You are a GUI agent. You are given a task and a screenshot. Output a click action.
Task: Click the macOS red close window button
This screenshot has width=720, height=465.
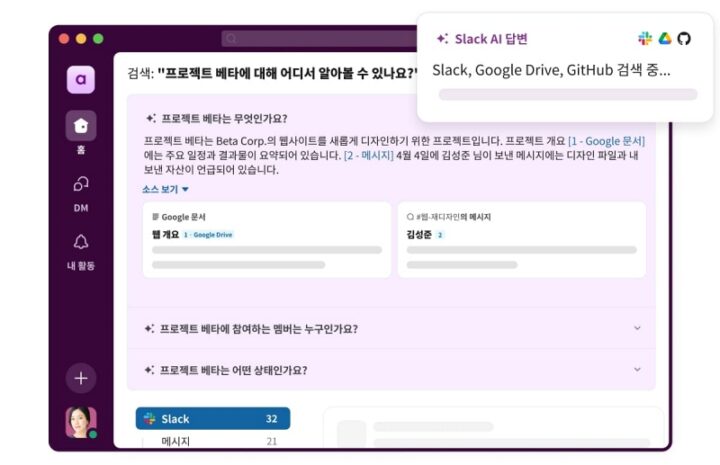pyautogui.click(x=64, y=39)
